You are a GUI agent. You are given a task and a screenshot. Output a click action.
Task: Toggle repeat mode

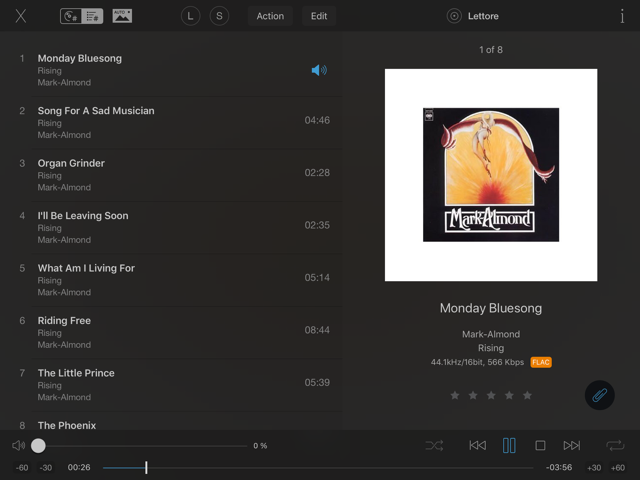coord(615,445)
